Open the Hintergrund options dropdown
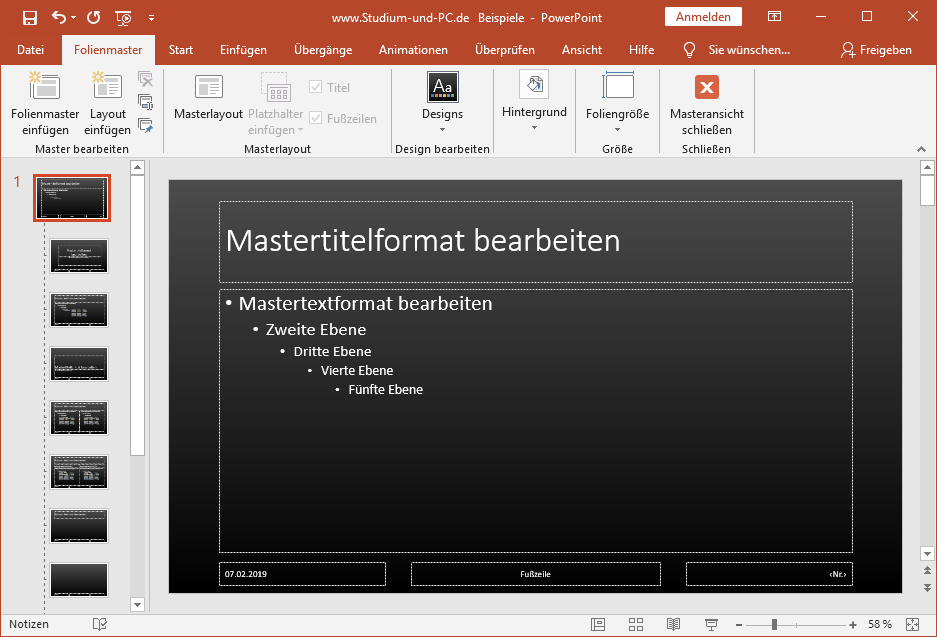937x637 pixels. (534, 102)
